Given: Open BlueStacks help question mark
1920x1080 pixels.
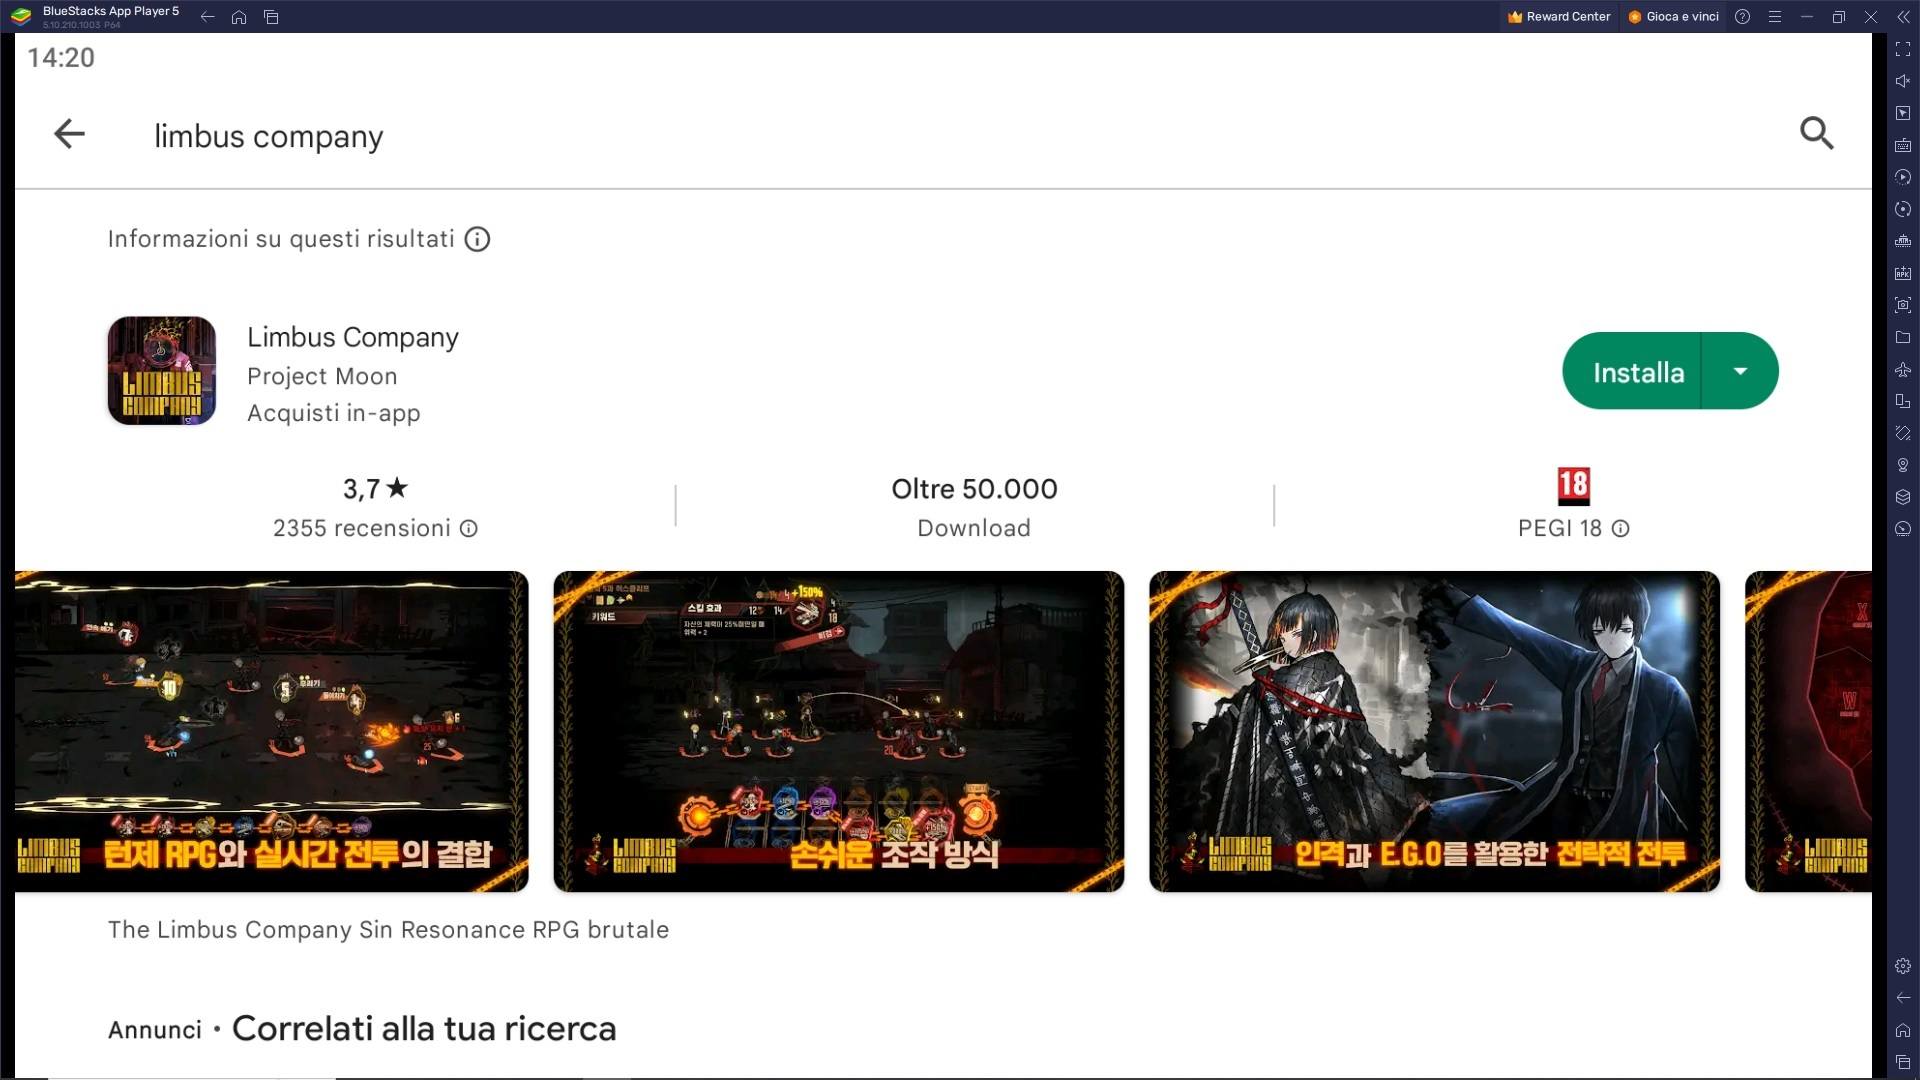Looking at the screenshot, I should 1742,16.
